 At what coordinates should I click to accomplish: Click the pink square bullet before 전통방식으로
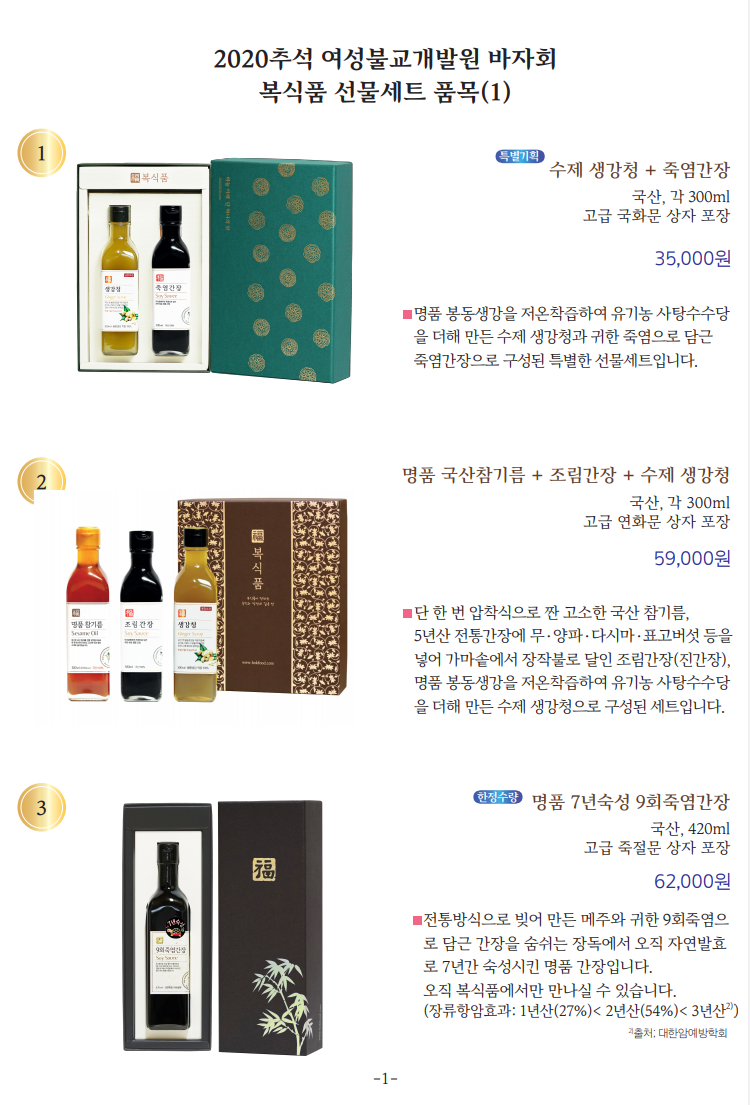(x=417, y=920)
